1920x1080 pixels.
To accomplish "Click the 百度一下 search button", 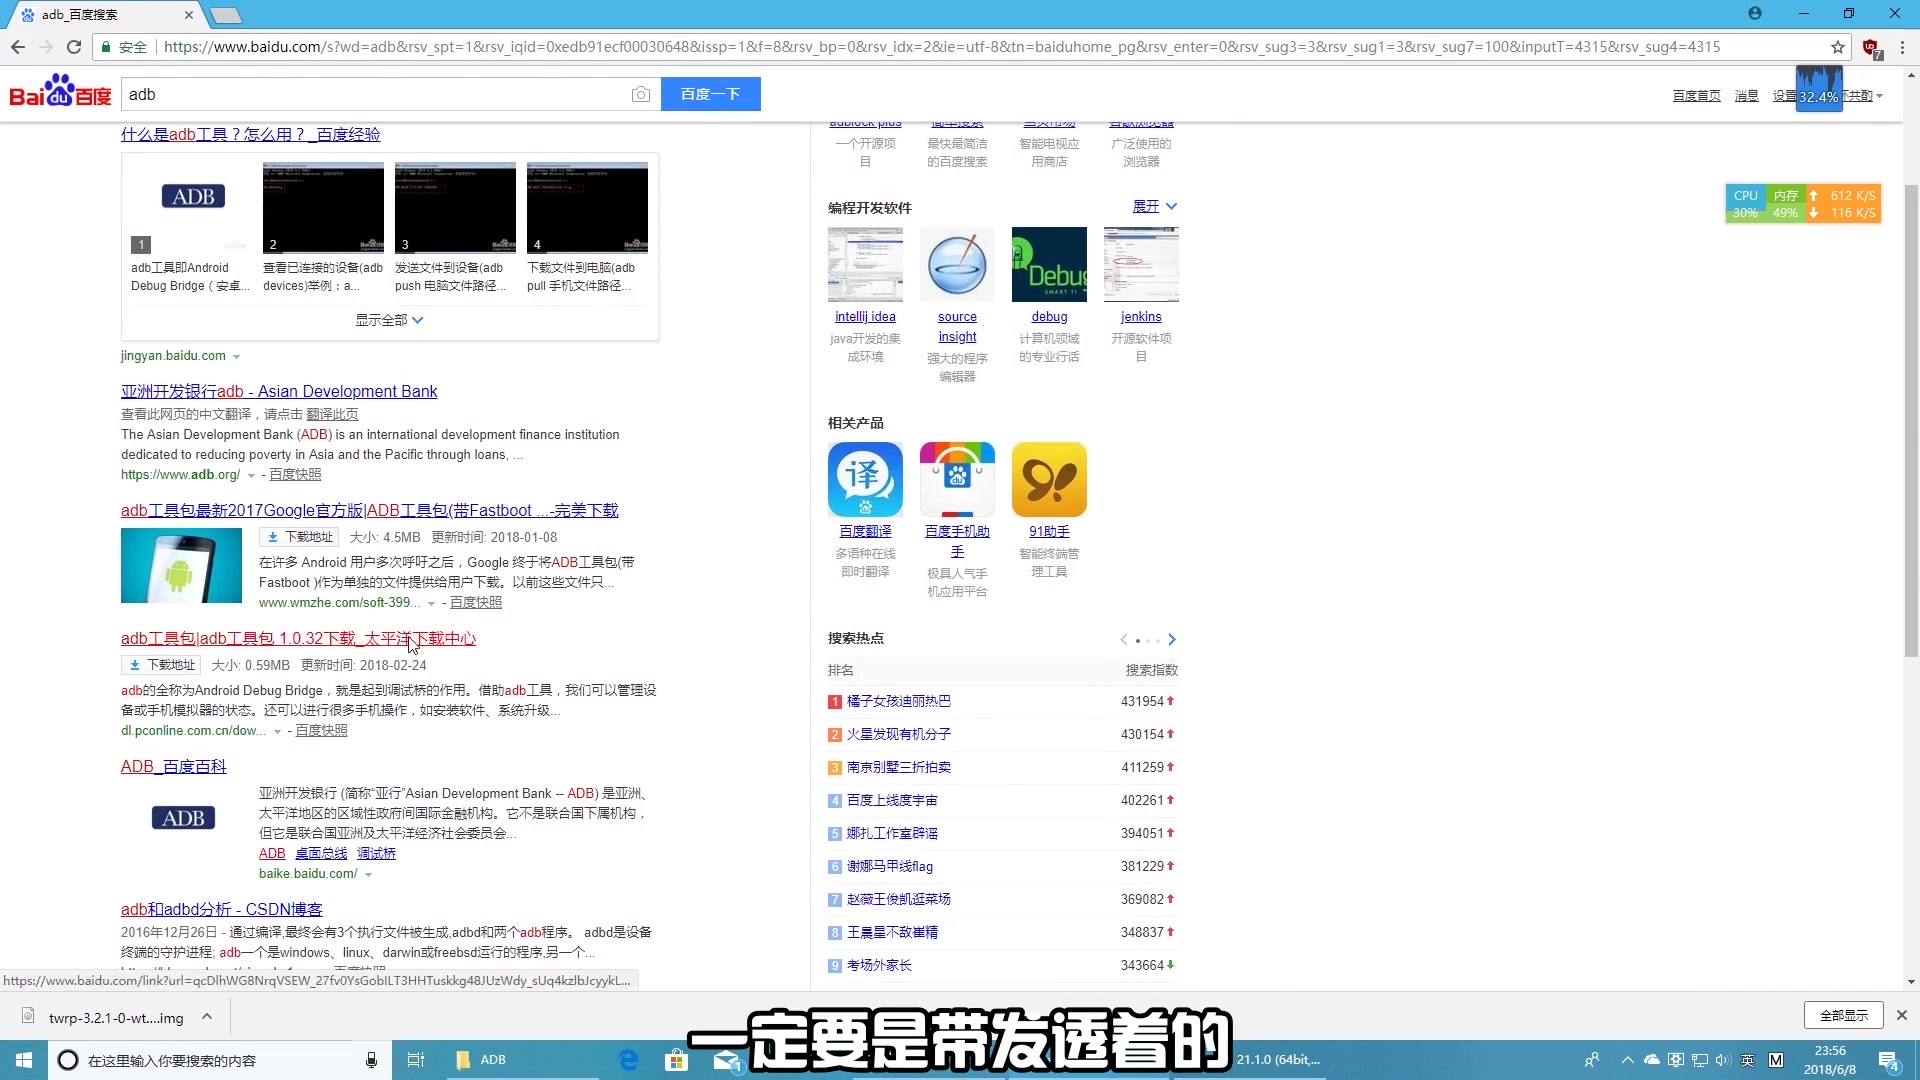I will (x=710, y=93).
